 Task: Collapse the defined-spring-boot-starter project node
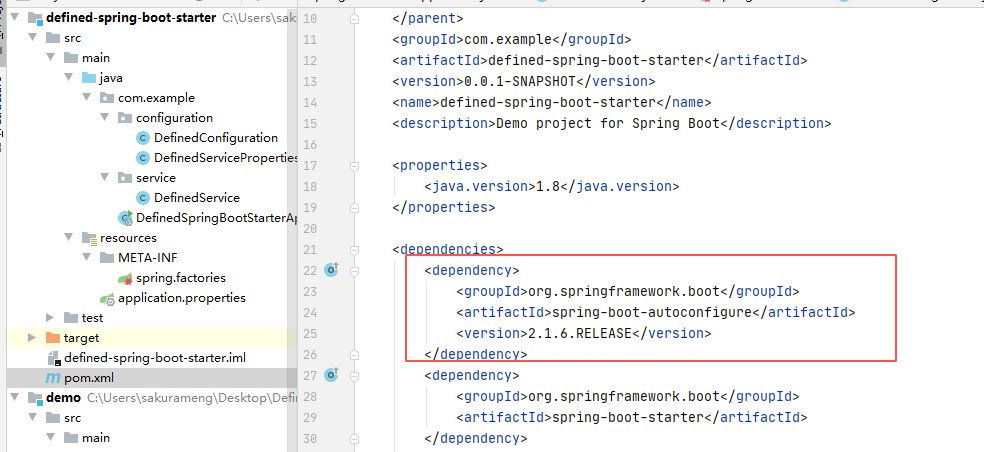tap(14, 18)
